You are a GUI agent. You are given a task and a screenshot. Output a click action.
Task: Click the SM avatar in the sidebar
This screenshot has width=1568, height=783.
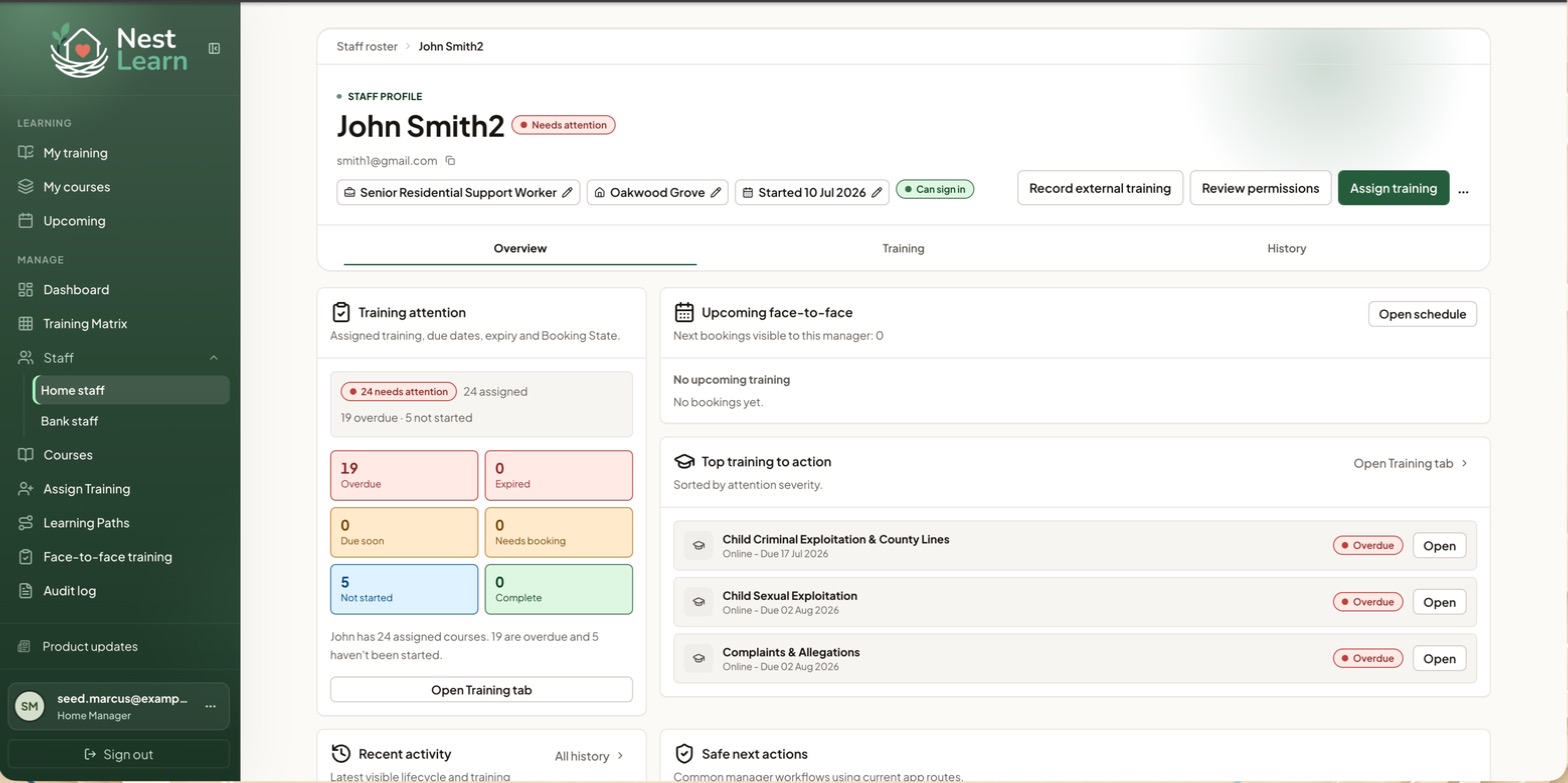point(30,706)
